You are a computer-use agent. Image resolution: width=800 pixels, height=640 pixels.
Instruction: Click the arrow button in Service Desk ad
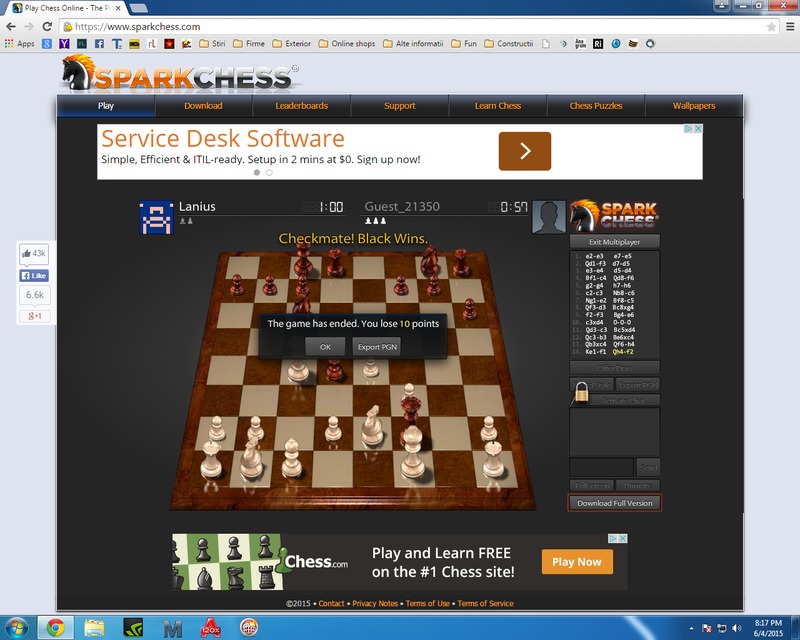[x=525, y=151]
